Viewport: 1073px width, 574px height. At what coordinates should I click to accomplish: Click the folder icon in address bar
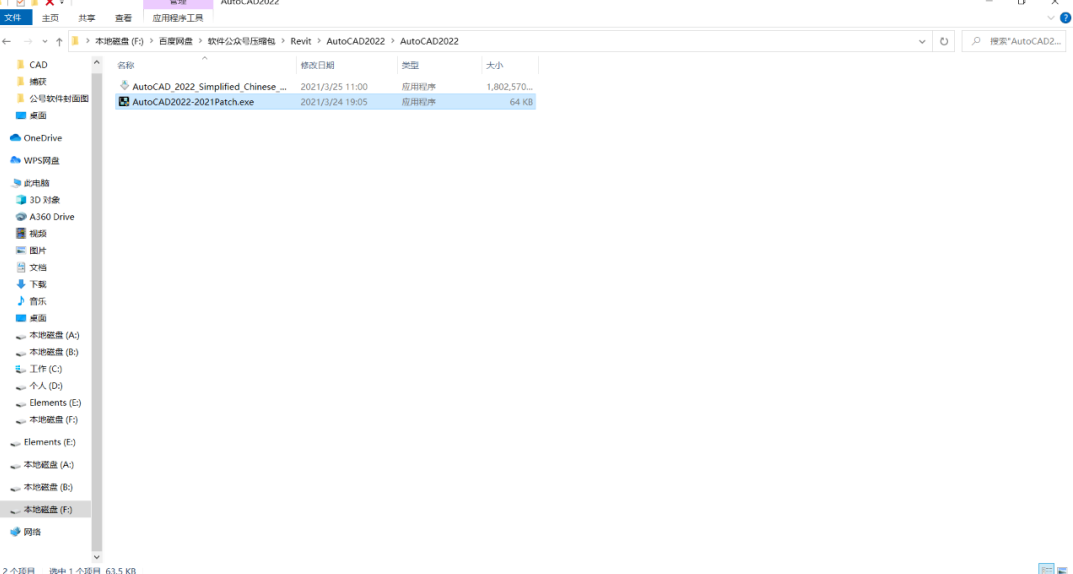(x=75, y=41)
